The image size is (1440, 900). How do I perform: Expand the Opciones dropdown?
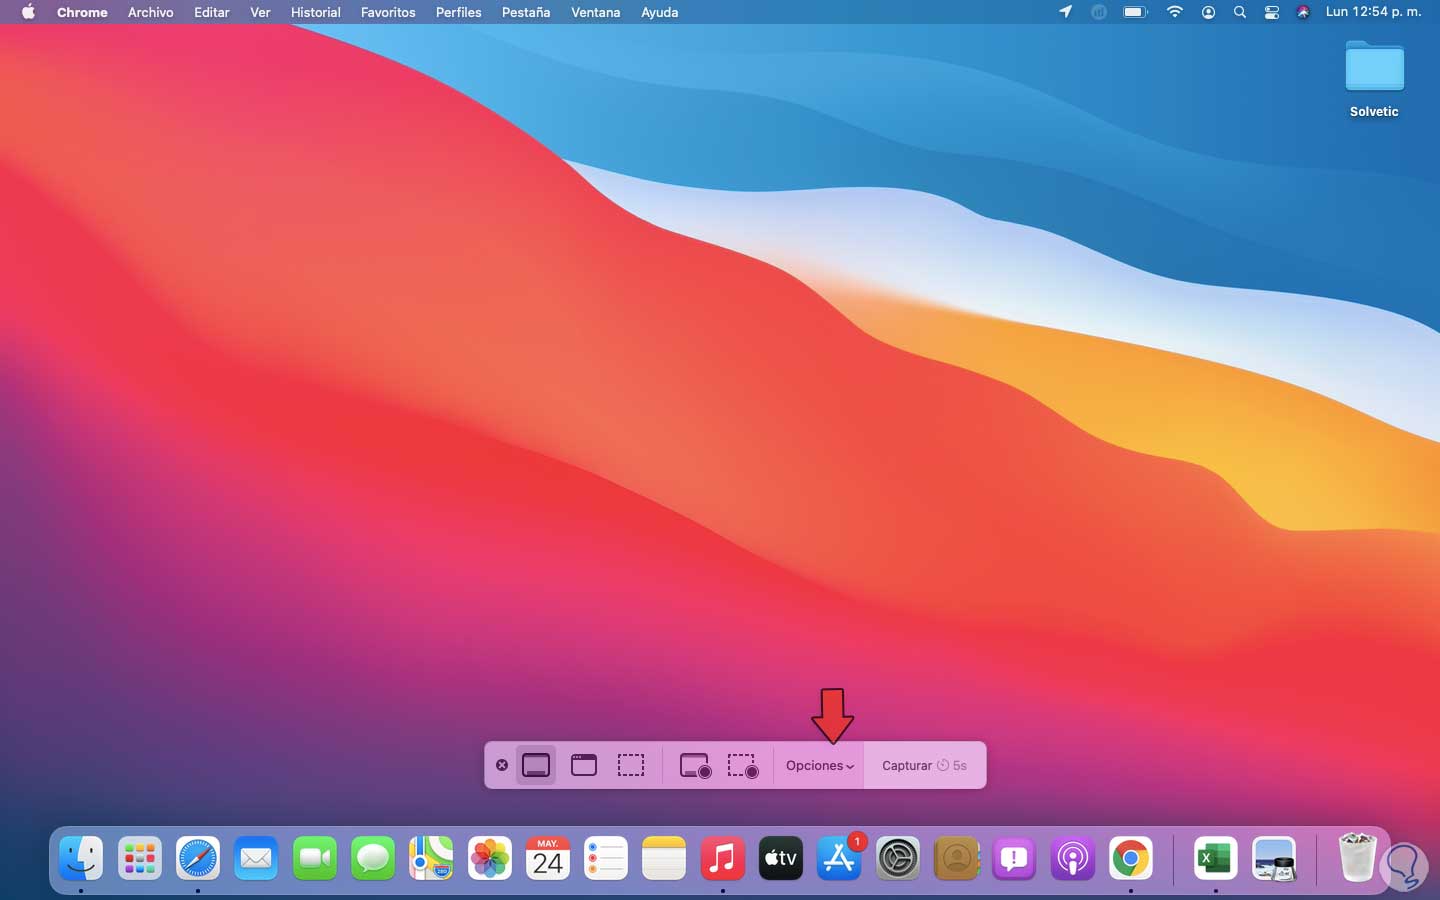(x=819, y=766)
